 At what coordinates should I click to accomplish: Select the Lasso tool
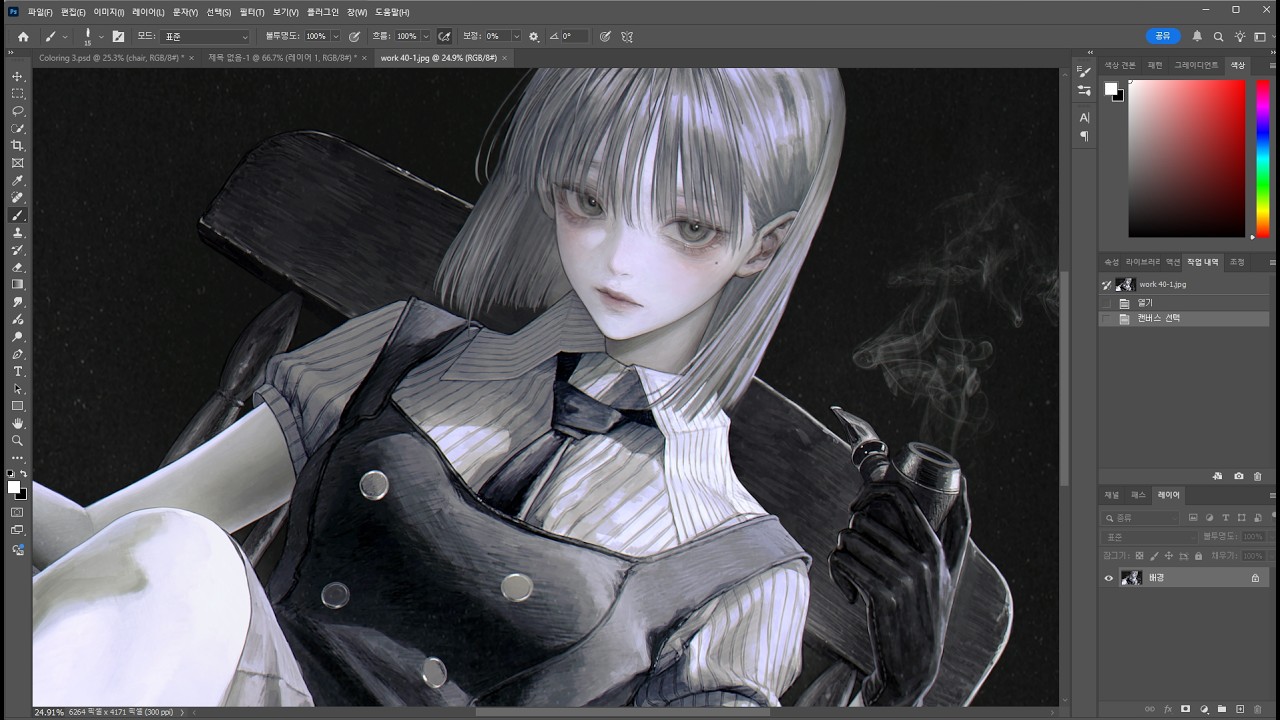click(x=17, y=111)
